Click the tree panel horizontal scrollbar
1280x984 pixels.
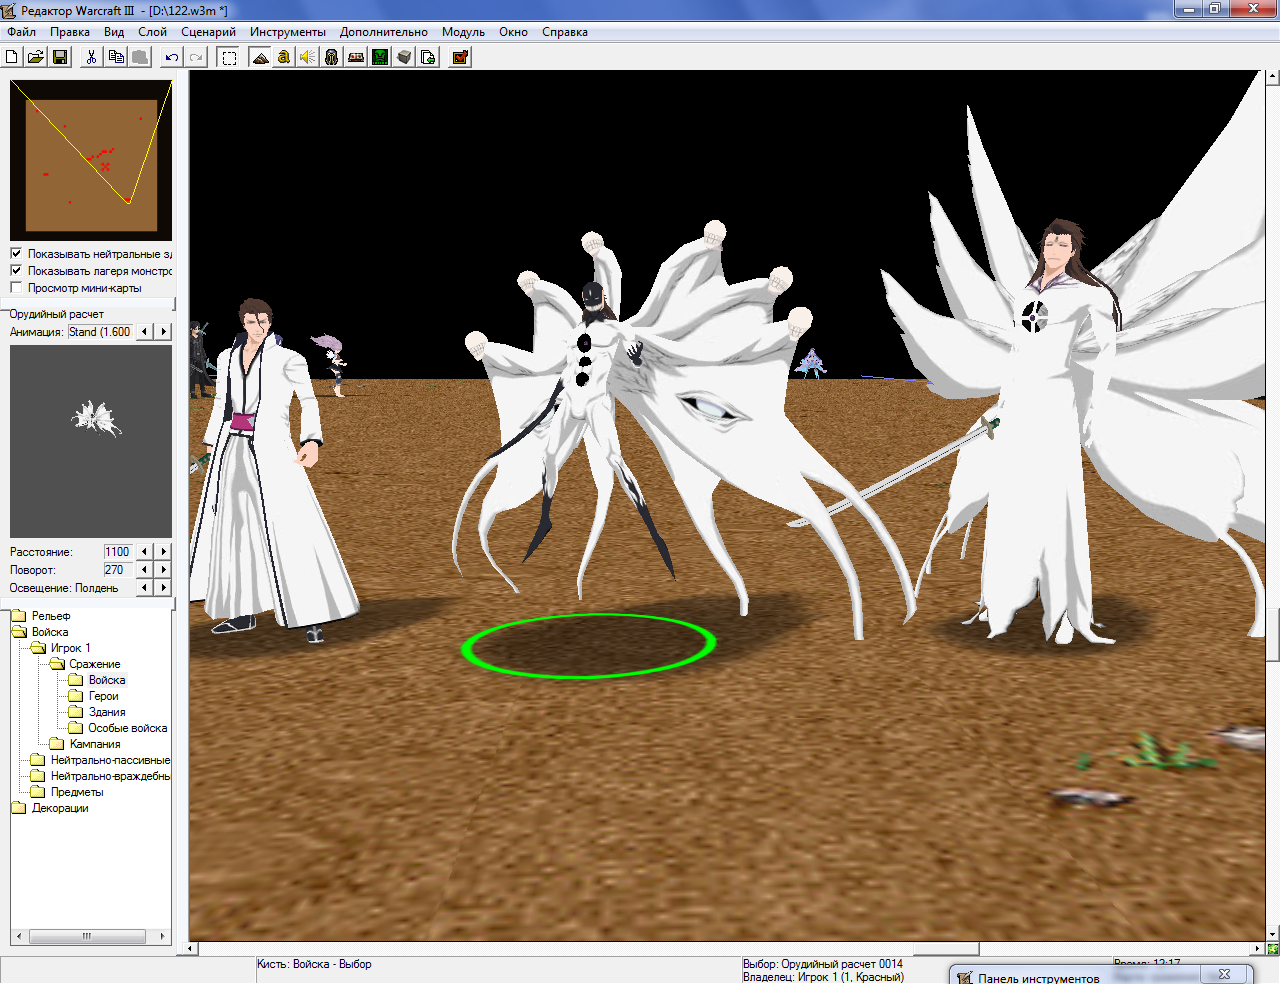pos(90,937)
